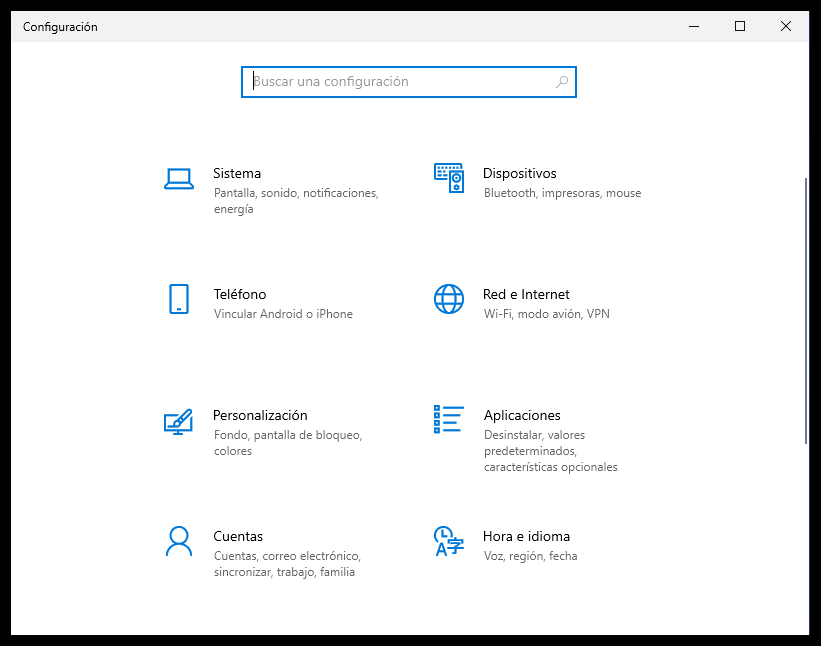
Task: Go to the Aplicaciones settings title
Action: click(522, 415)
